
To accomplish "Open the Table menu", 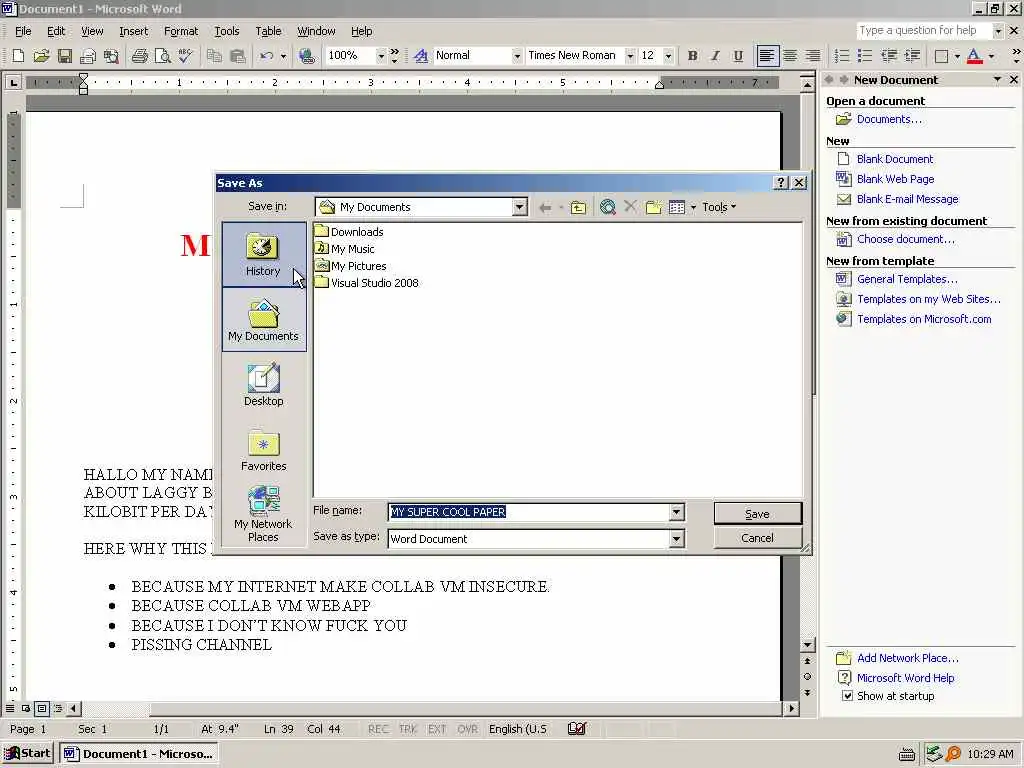I will pyautogui.click(x=268, y=31).
